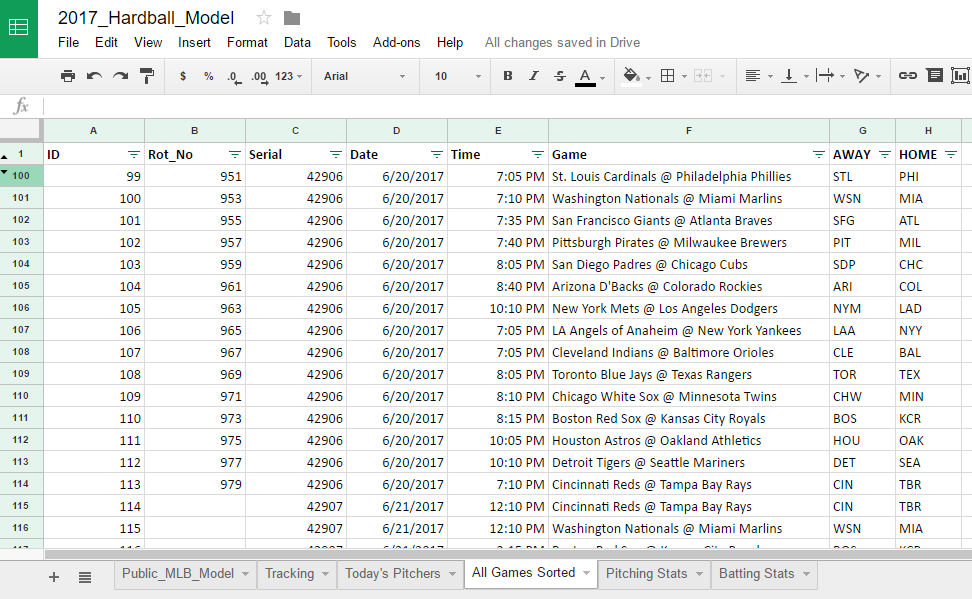Open the Data menu

point(297,42)
